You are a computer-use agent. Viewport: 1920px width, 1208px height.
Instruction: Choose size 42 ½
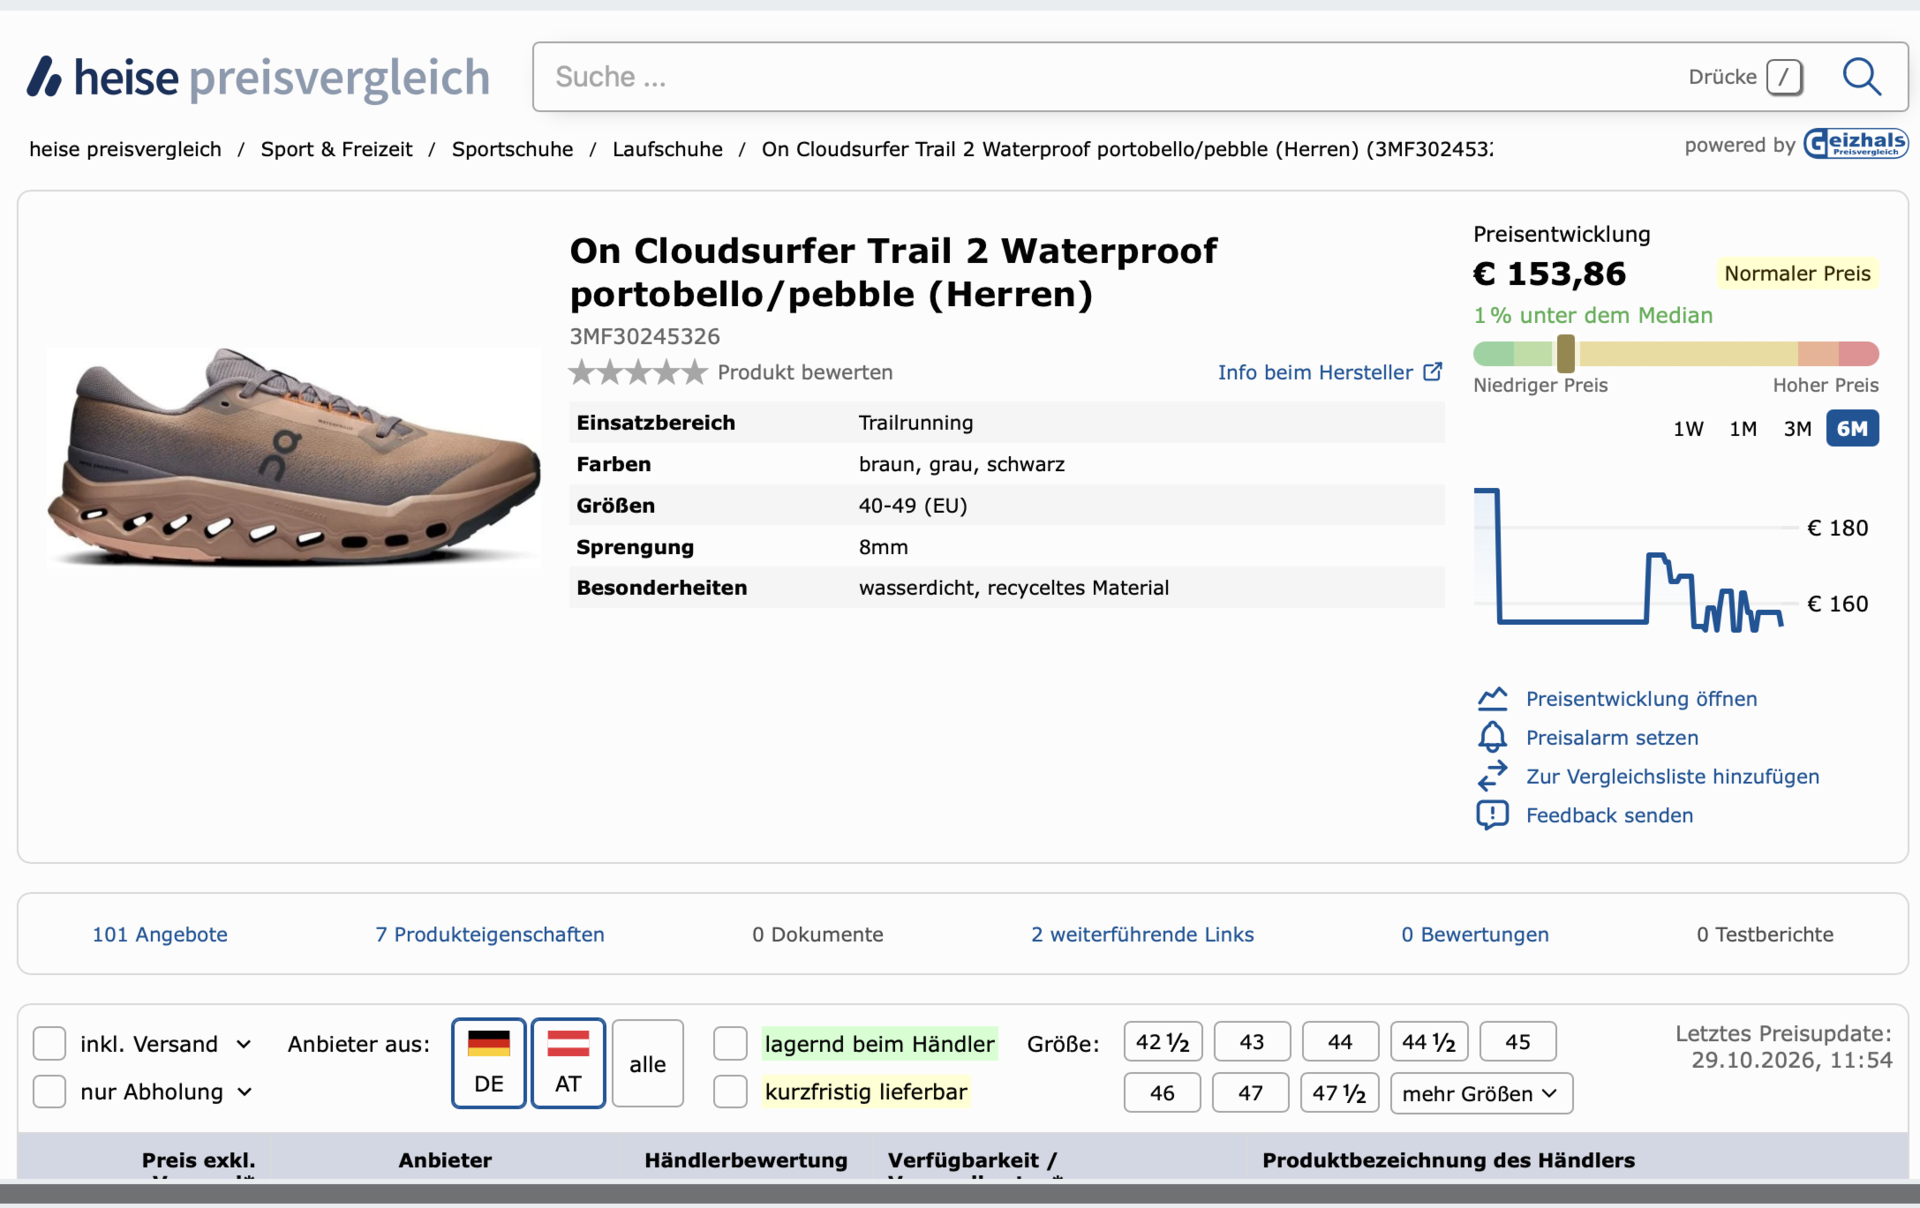(x=1162, y=1042)
